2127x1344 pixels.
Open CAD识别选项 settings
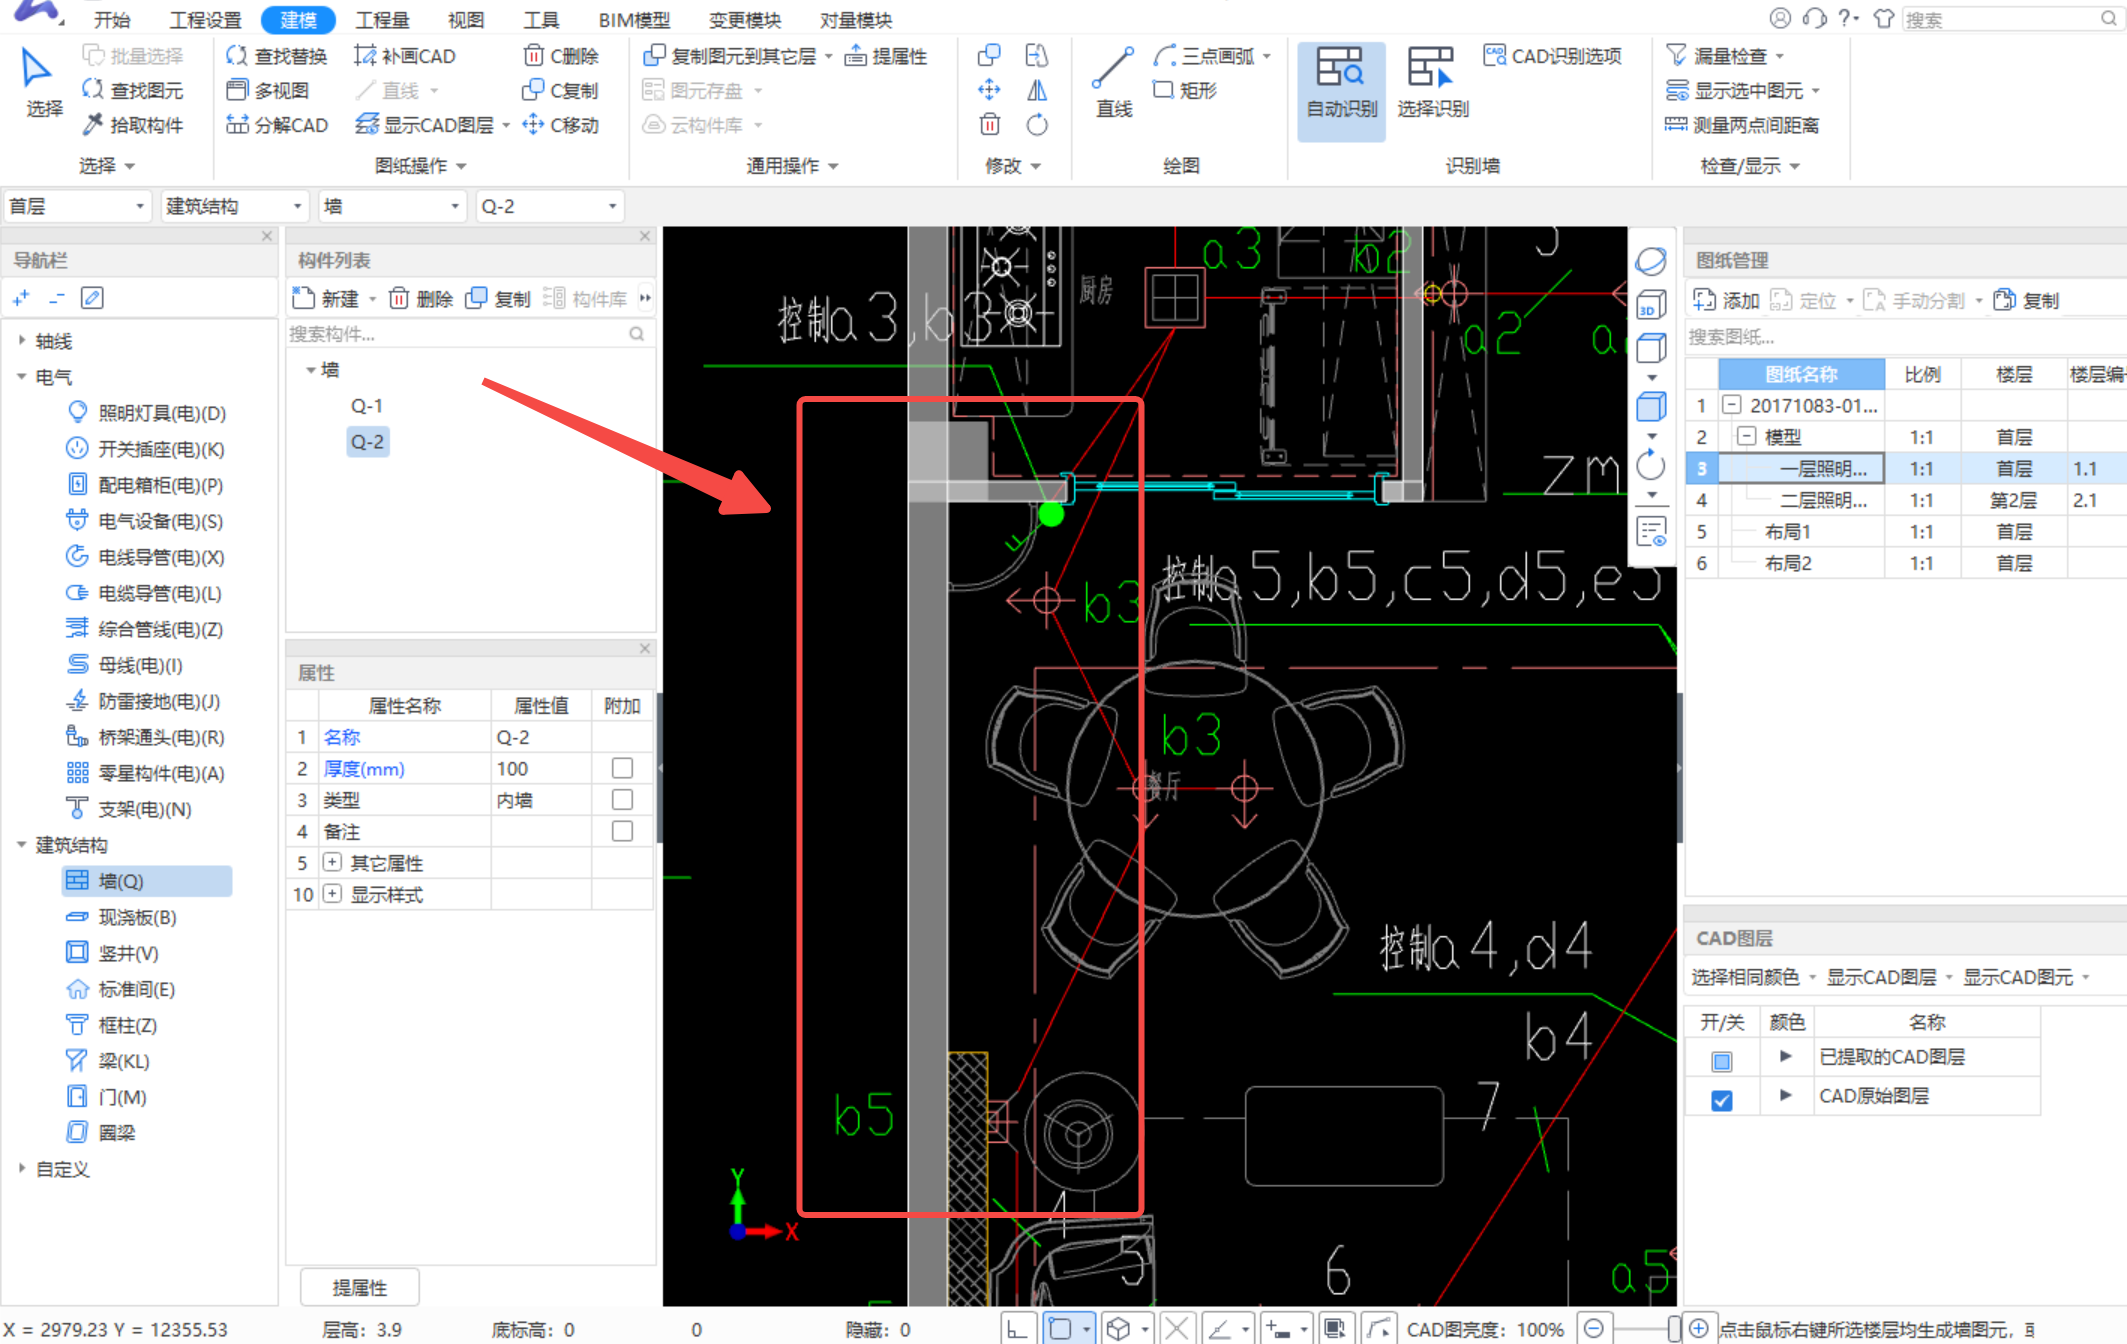pos(1553,56)
